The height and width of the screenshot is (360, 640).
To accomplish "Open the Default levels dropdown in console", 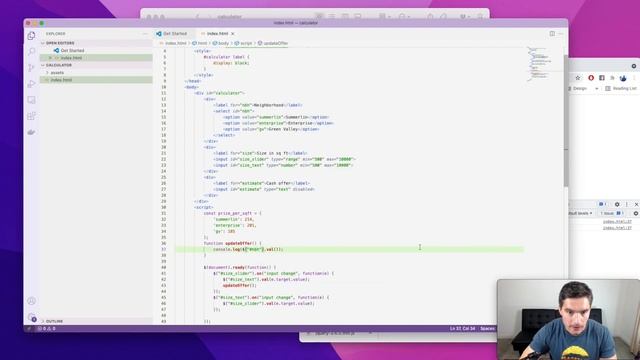I will click(580, 213).
